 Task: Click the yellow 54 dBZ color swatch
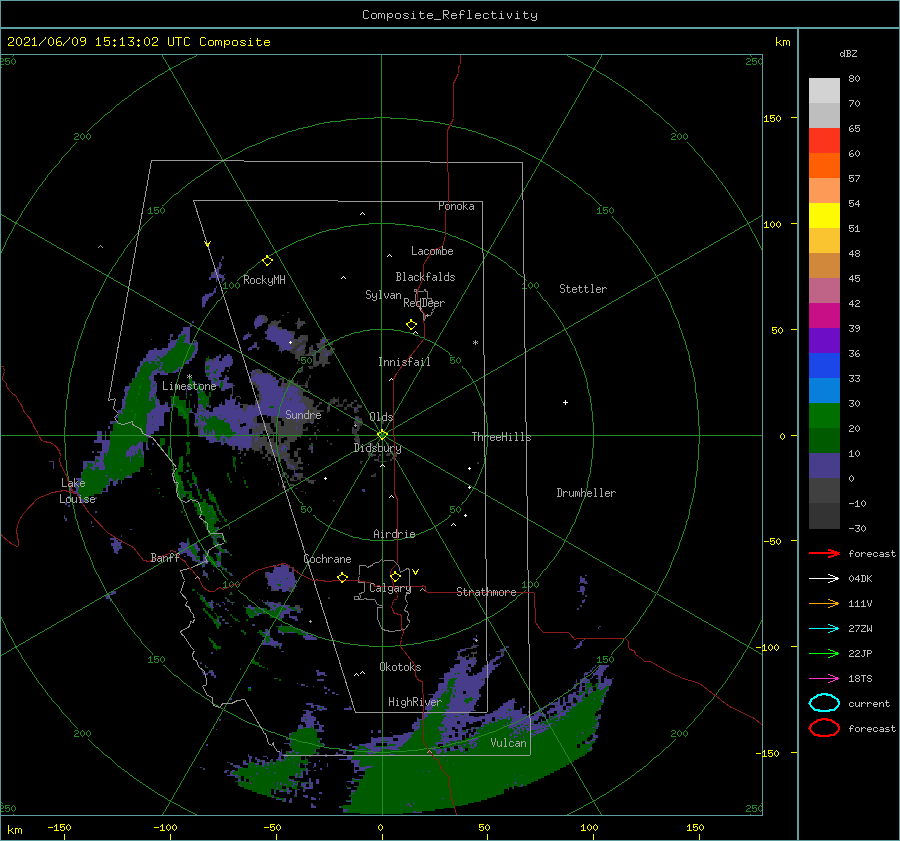pyautogui.click(x=824, y=215)
